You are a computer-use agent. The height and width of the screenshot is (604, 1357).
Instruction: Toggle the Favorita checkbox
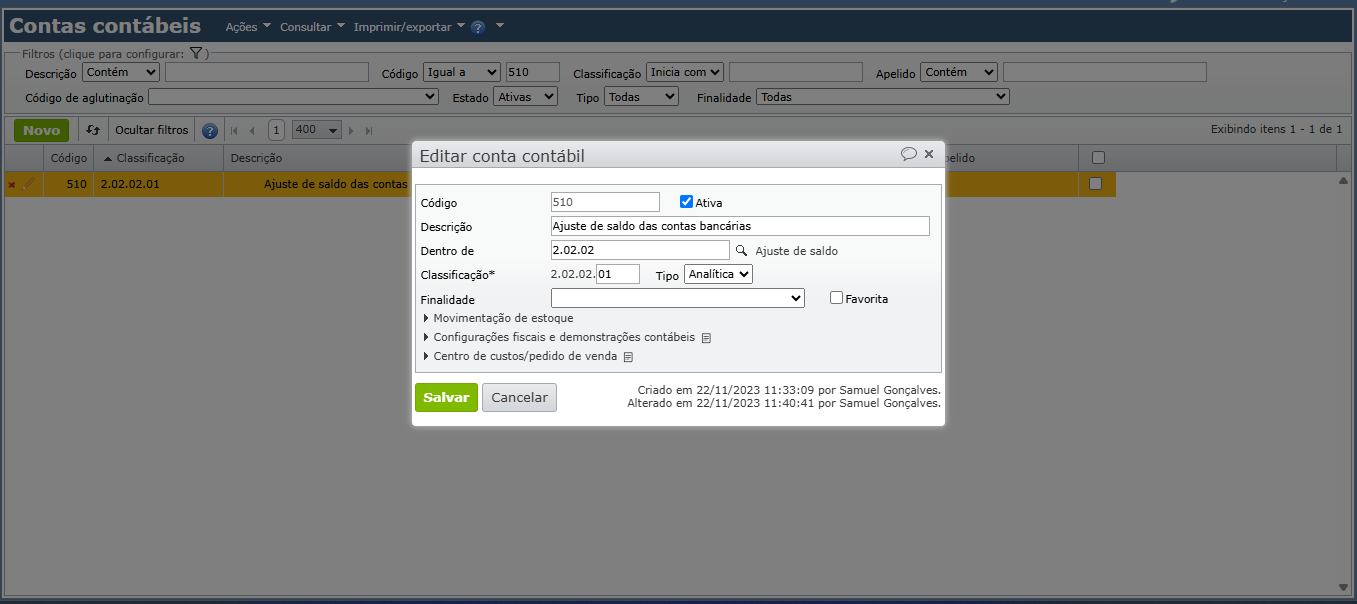(x=837, y=298)
